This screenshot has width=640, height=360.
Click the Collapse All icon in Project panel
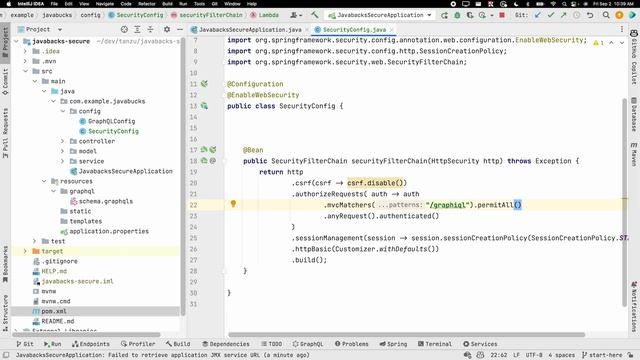click(x=150, y=29)
